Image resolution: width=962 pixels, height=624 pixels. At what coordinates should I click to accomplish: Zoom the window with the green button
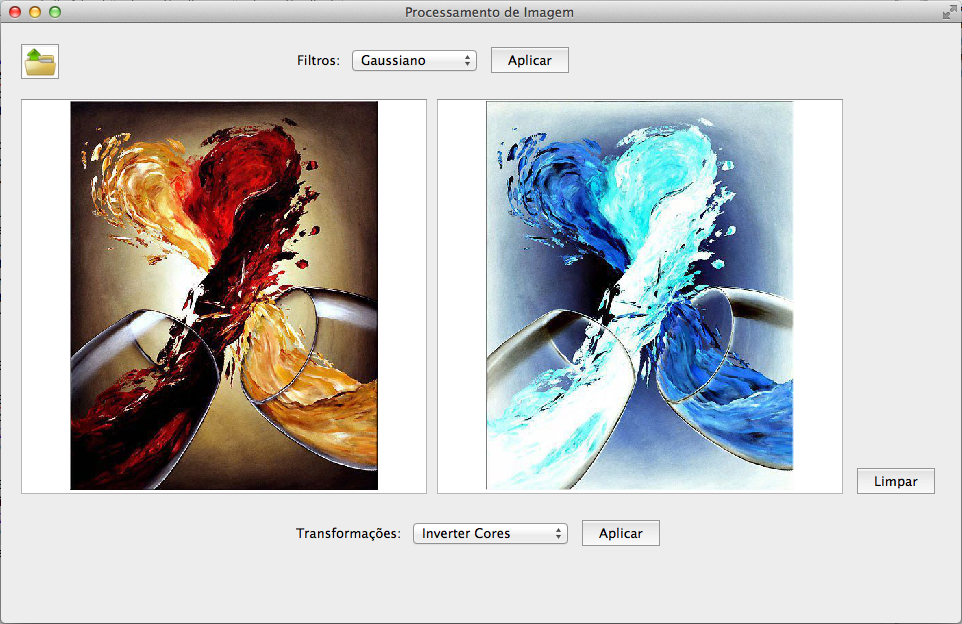pyautogui.click(x=55, y=12)
